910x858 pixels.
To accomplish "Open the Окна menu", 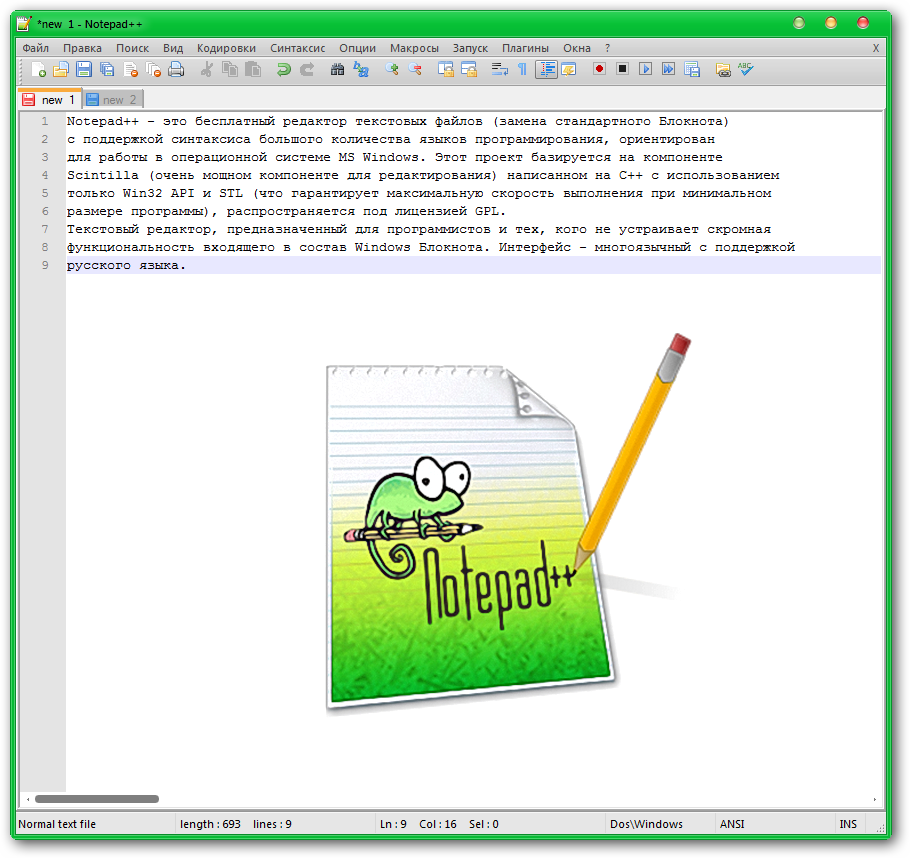I will [x=577, y=48].
